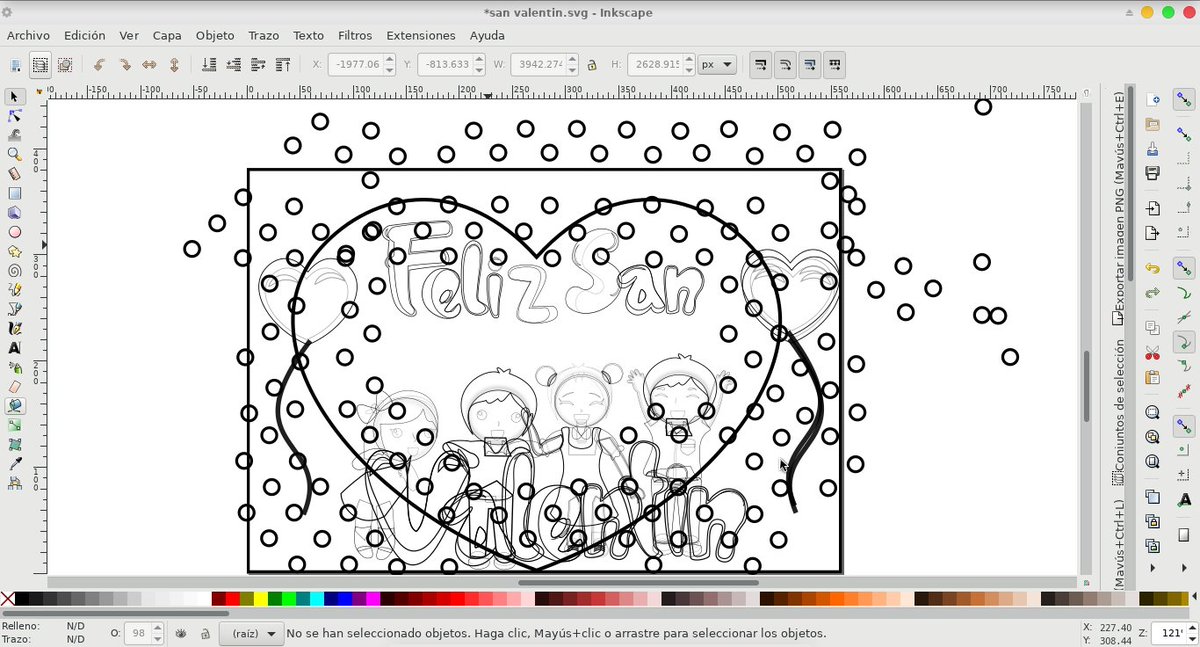Click the Save document icon
Screen dimensions: 1200x647
pyautogui.click(x=1153, y=149)
